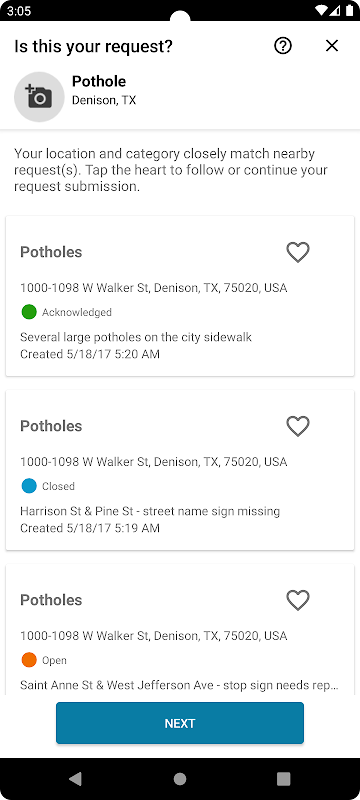Viewport: 360px width, 800px height.
Task: Open the Saint Anne St stop sign request
Action: point(180,629)
